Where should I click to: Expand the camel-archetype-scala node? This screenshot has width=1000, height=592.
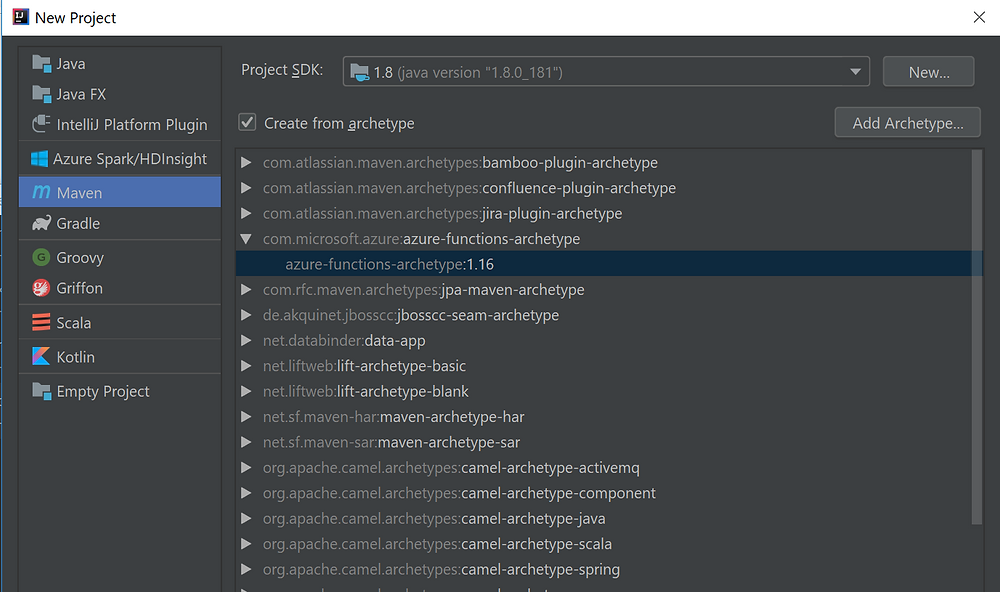pos(246,544)
